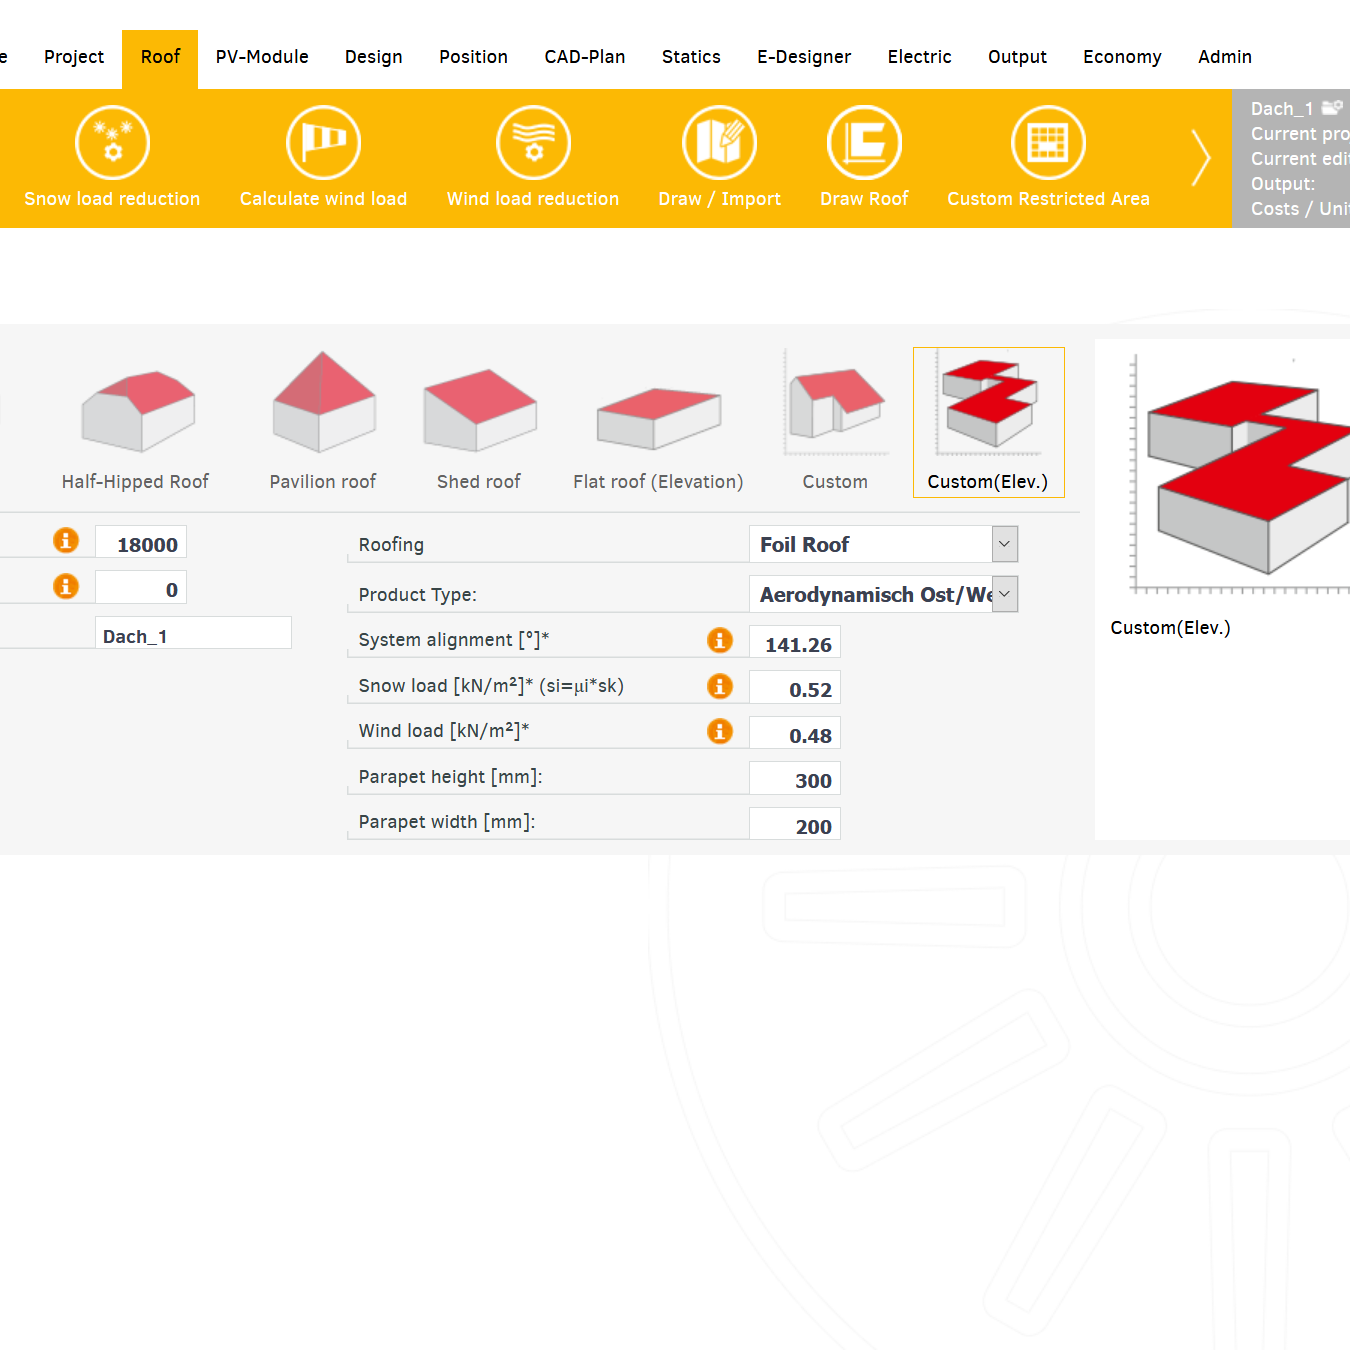Open the Custom Restricted Area tool
The height and width of the screenshot is (1350, 1350).
pyautogui.click(x=1048, y=142)
